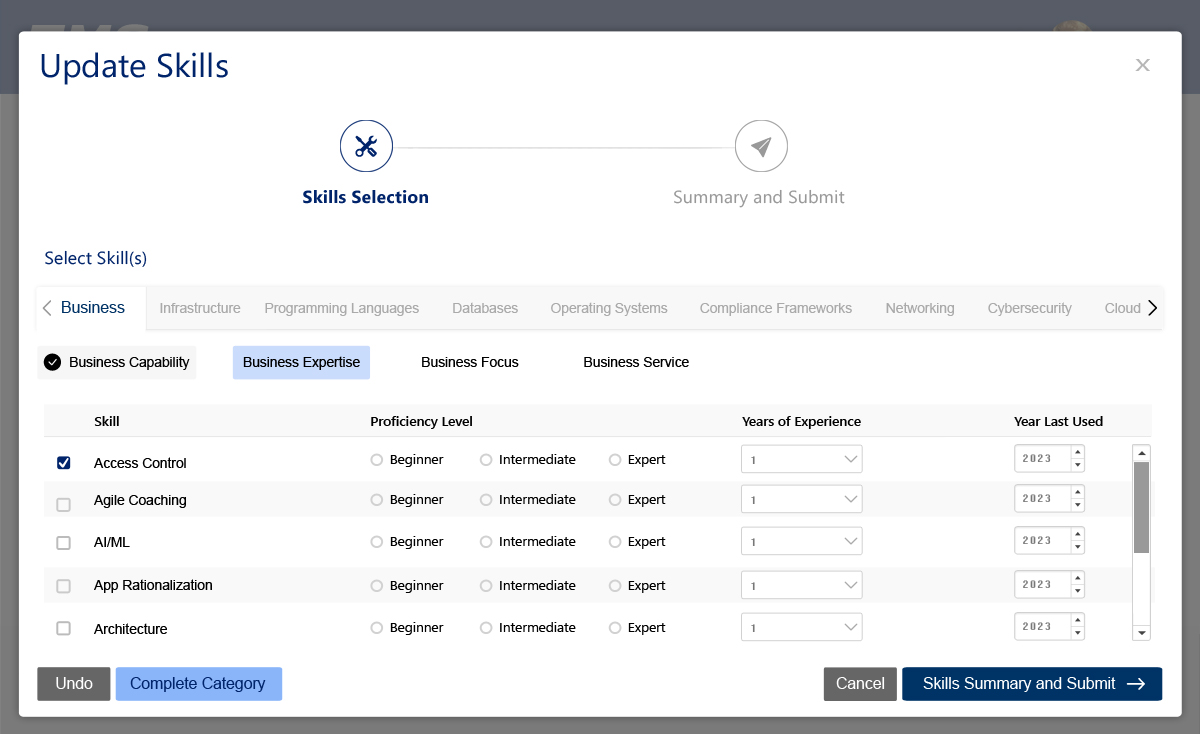
Task: Select Intermediate for App Rationalization
Action: [486, 586]
